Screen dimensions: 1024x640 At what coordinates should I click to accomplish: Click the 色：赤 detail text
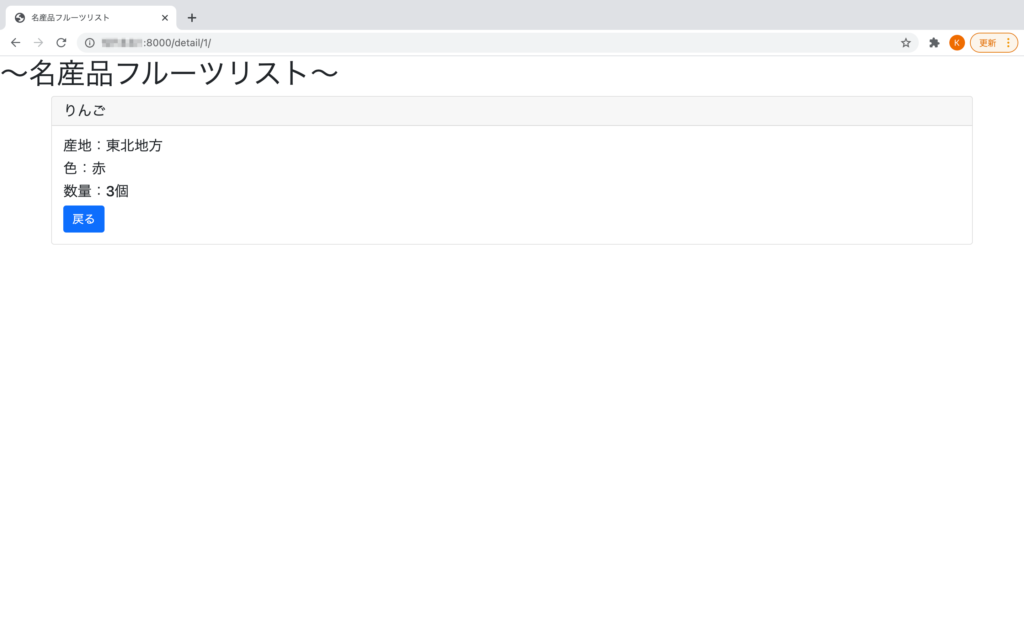pyautogui.click(x=83, y=168)
